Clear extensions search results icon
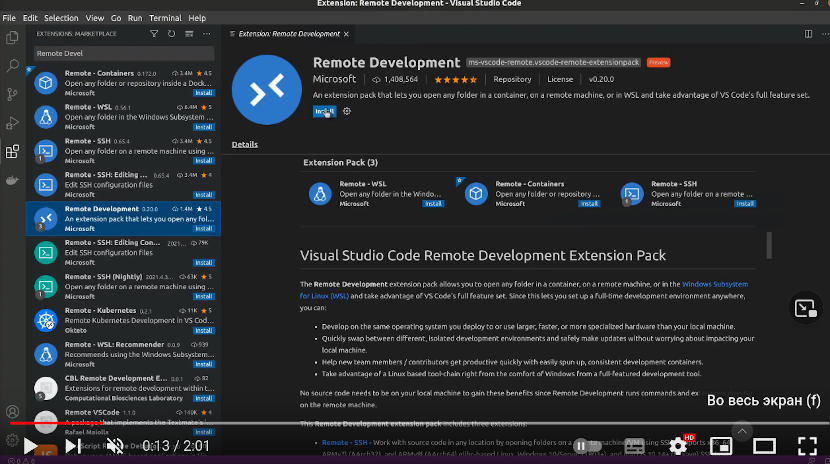This screenshot has height=464, width=830. 189,34
